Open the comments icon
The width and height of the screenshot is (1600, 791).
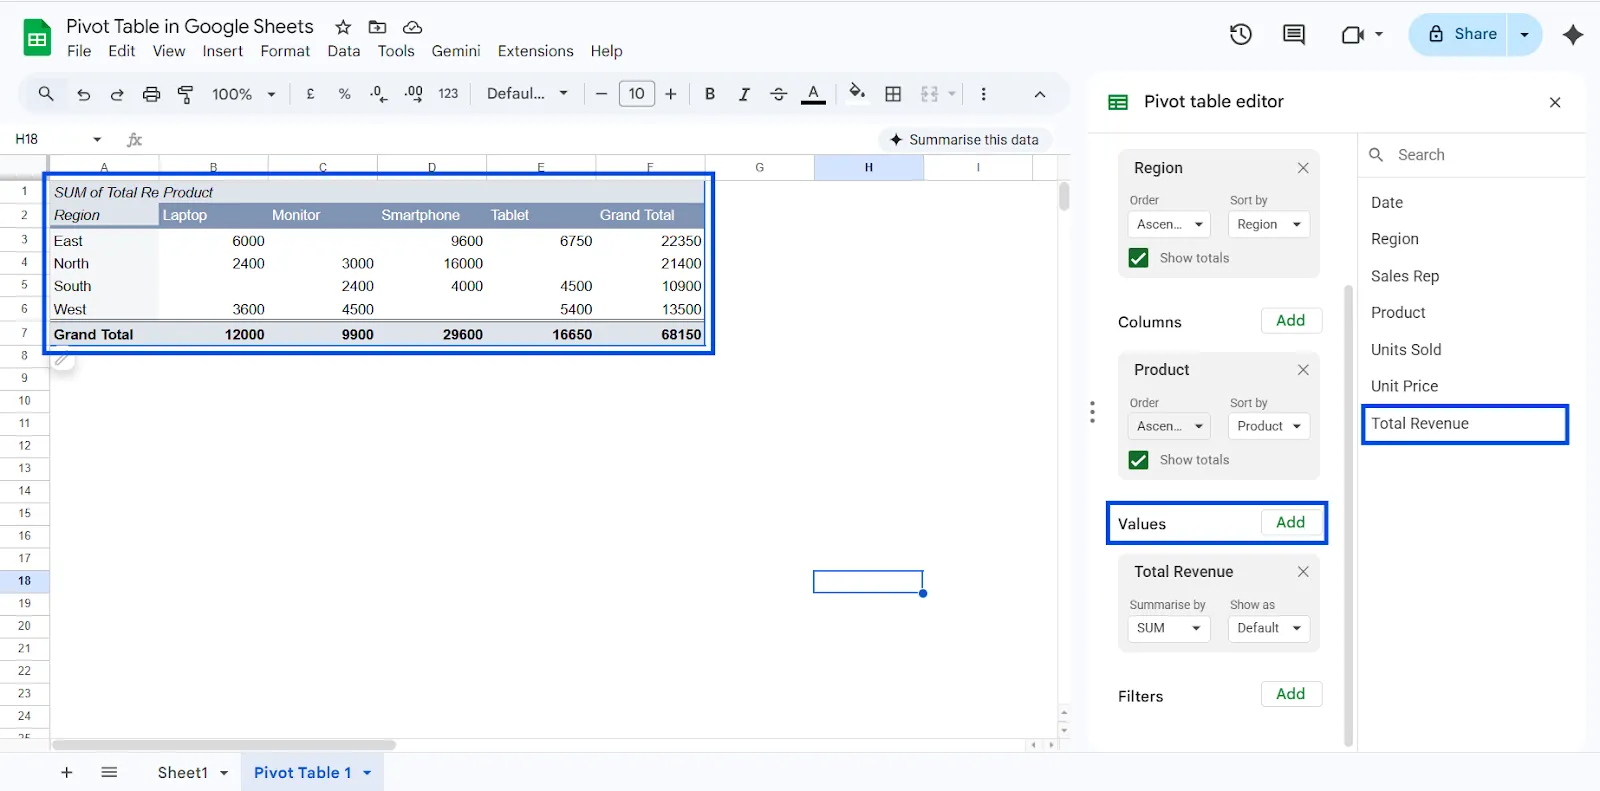pos(1294,34)
